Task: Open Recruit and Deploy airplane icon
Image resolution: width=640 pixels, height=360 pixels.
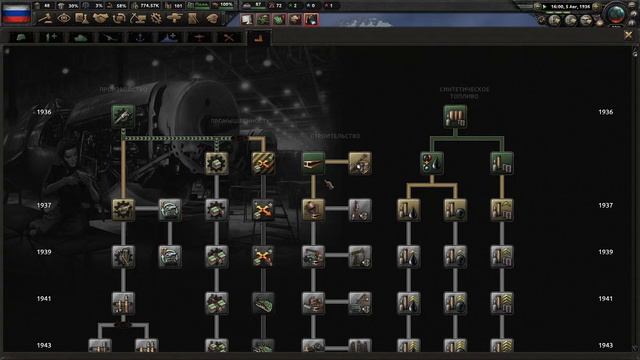Action: 174,19
